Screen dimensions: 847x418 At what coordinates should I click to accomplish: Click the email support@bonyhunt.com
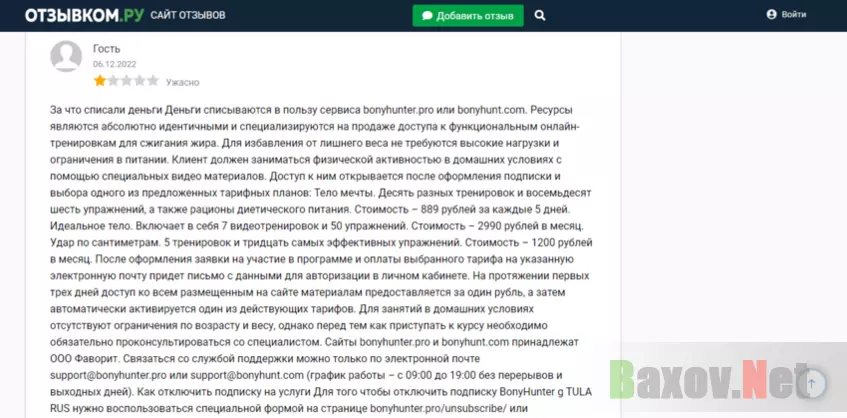click(x=247, y=375)
